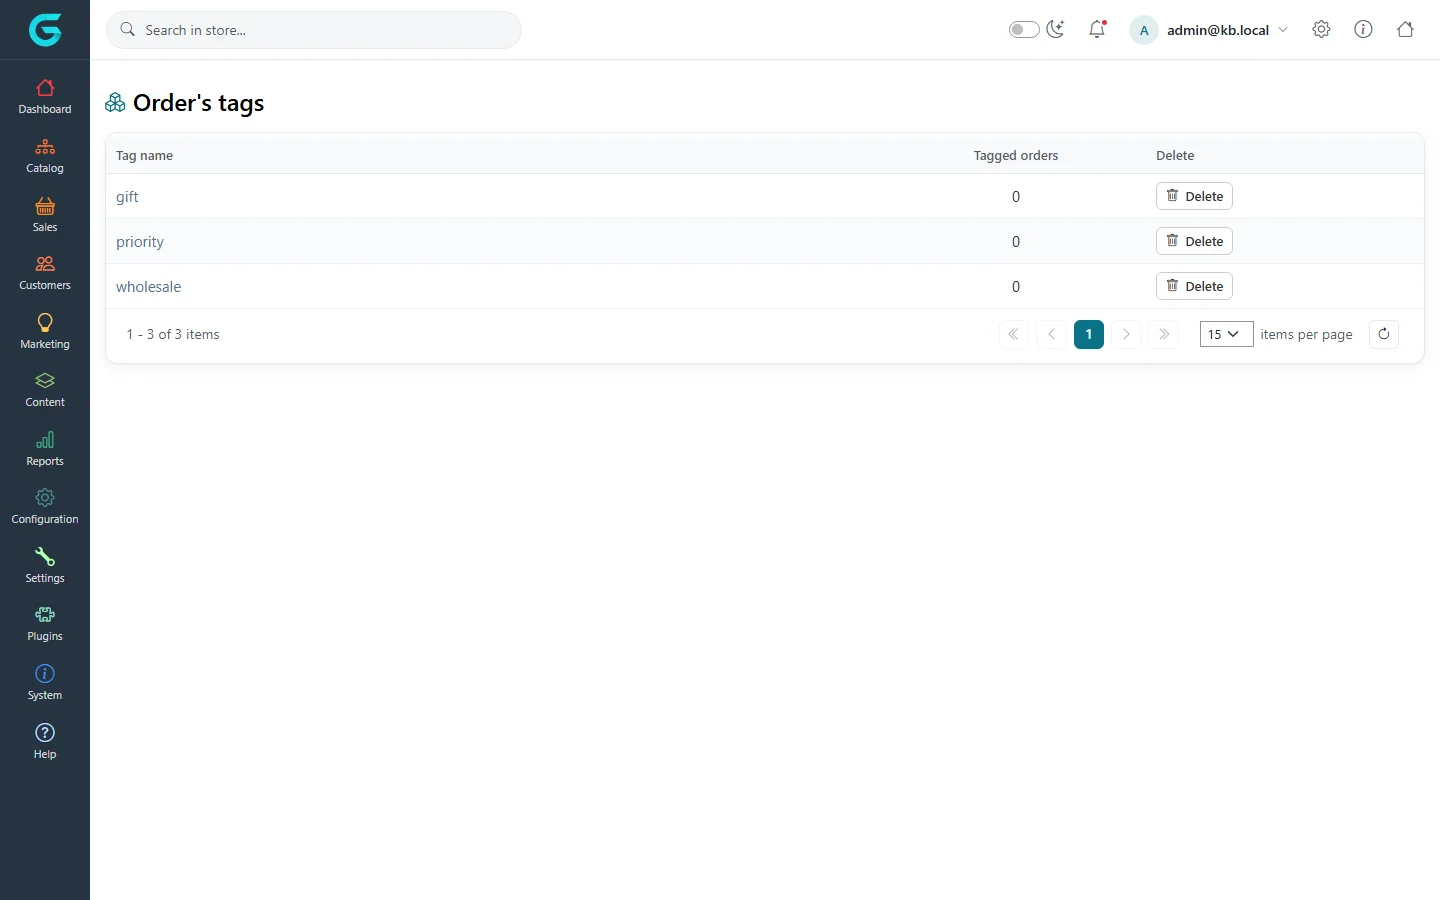
Task: Go to the next page arrow
Action: (x=1126, y=334)
